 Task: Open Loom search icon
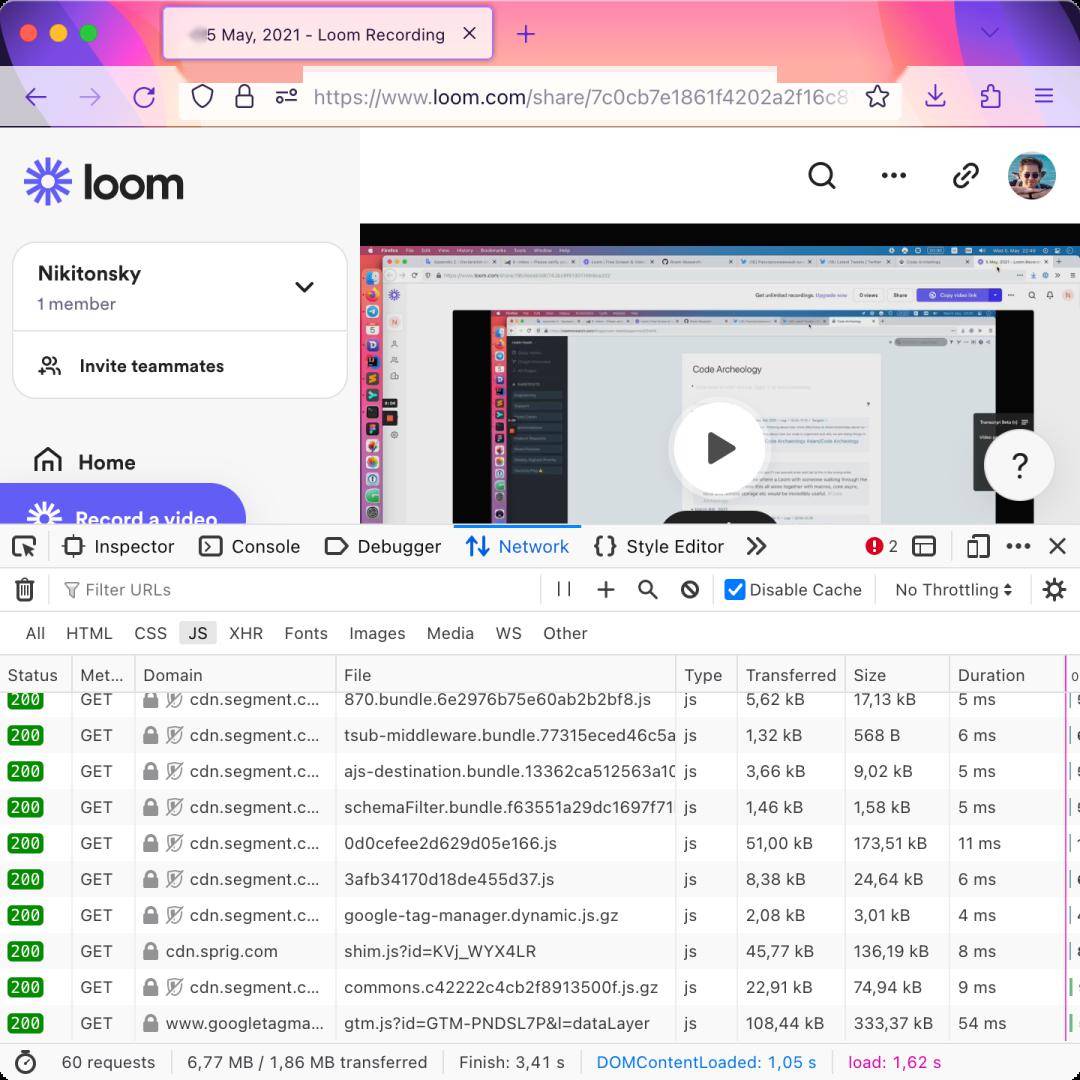(x=822, y=176)
